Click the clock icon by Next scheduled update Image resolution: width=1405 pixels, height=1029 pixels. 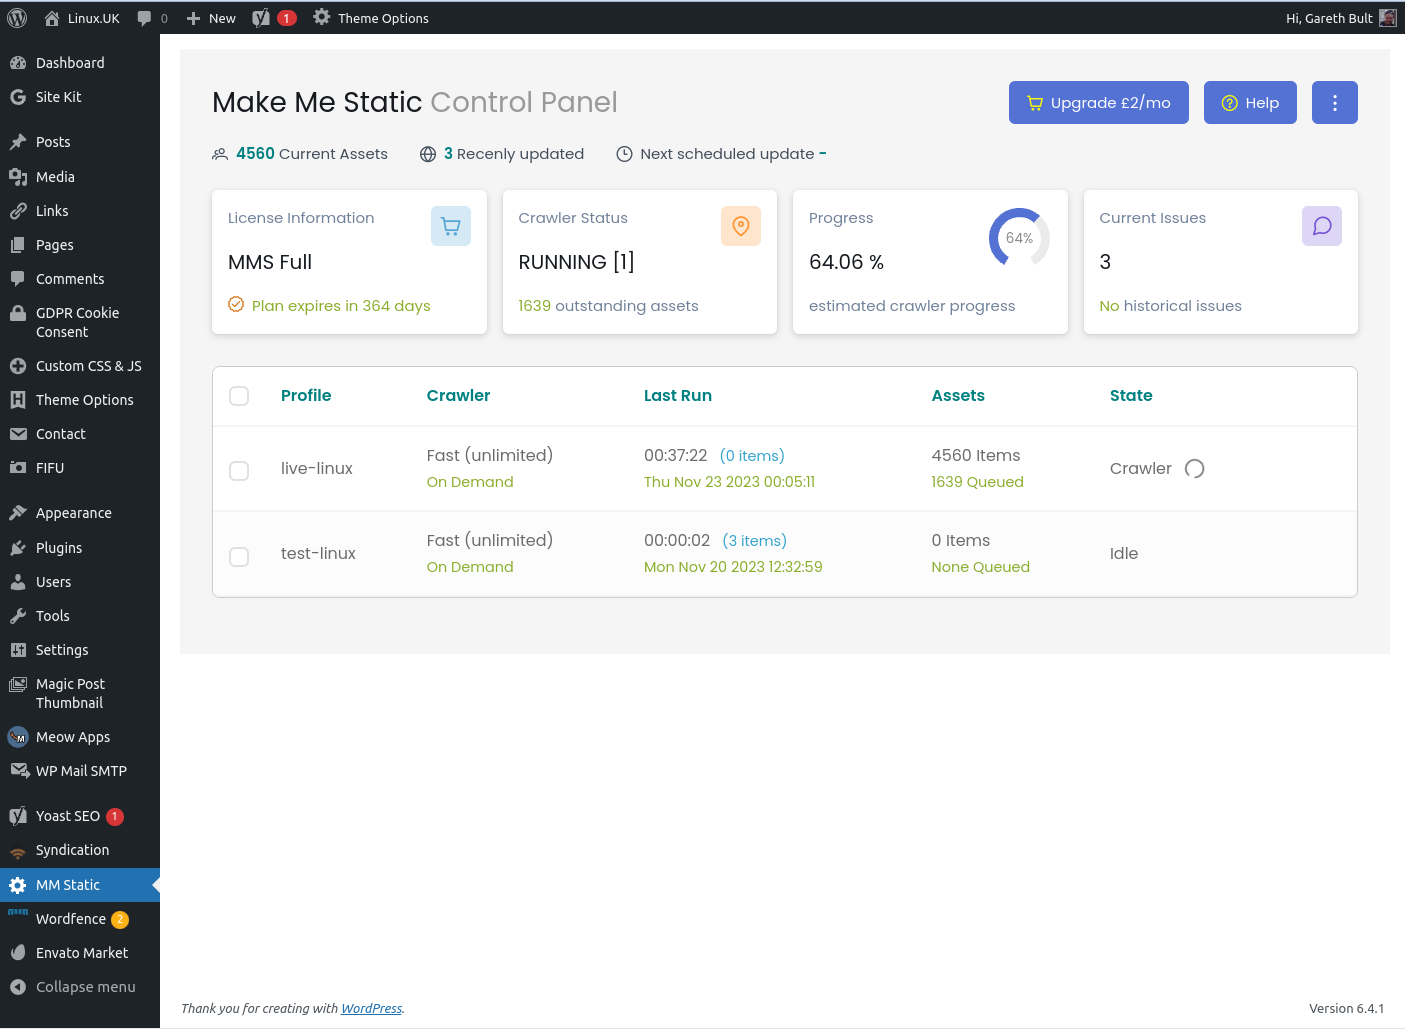point(624,154)
